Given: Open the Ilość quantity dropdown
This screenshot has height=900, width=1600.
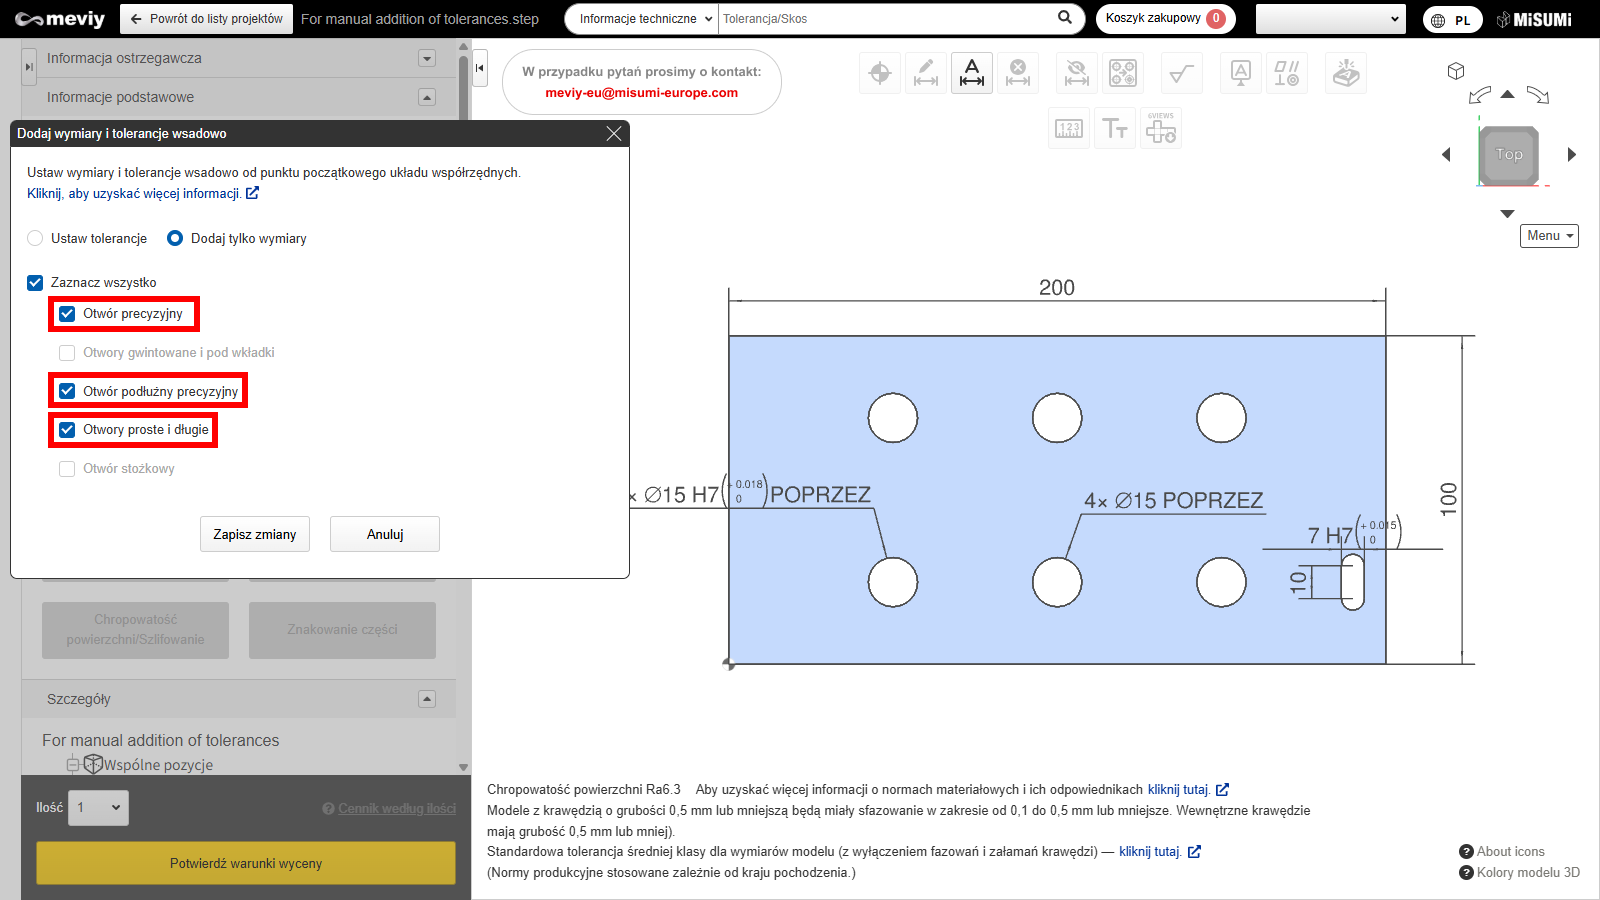Looking at the screenshot, I should click(x=98, y=808).
